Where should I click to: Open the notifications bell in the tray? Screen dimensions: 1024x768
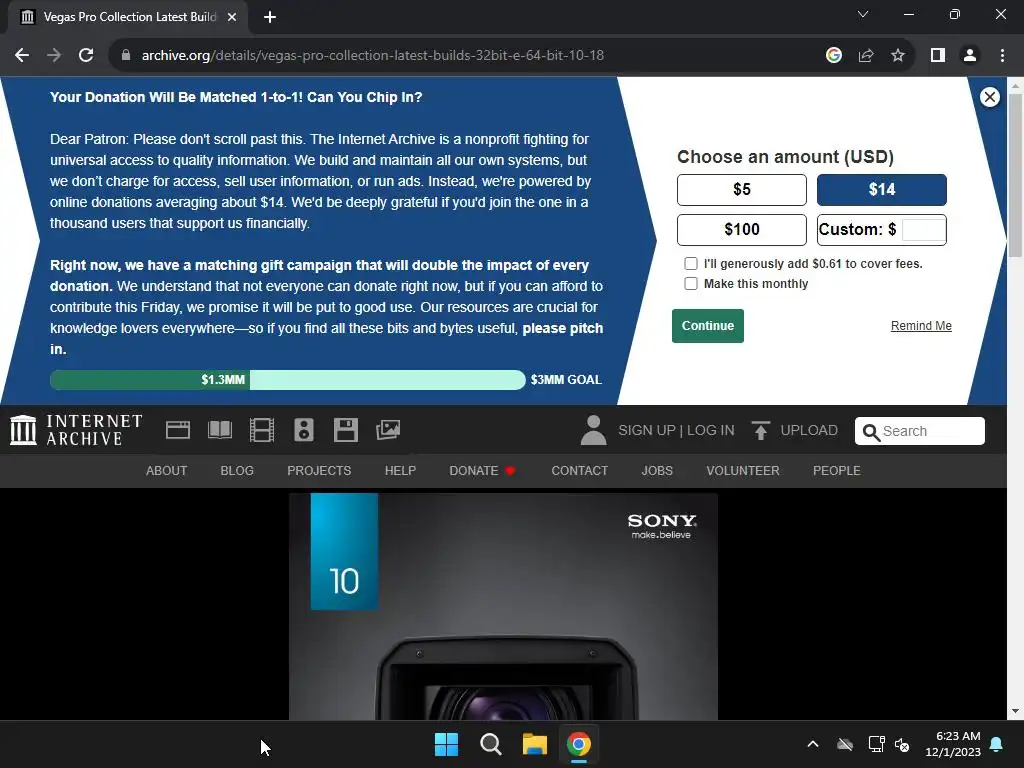(997, 744)
